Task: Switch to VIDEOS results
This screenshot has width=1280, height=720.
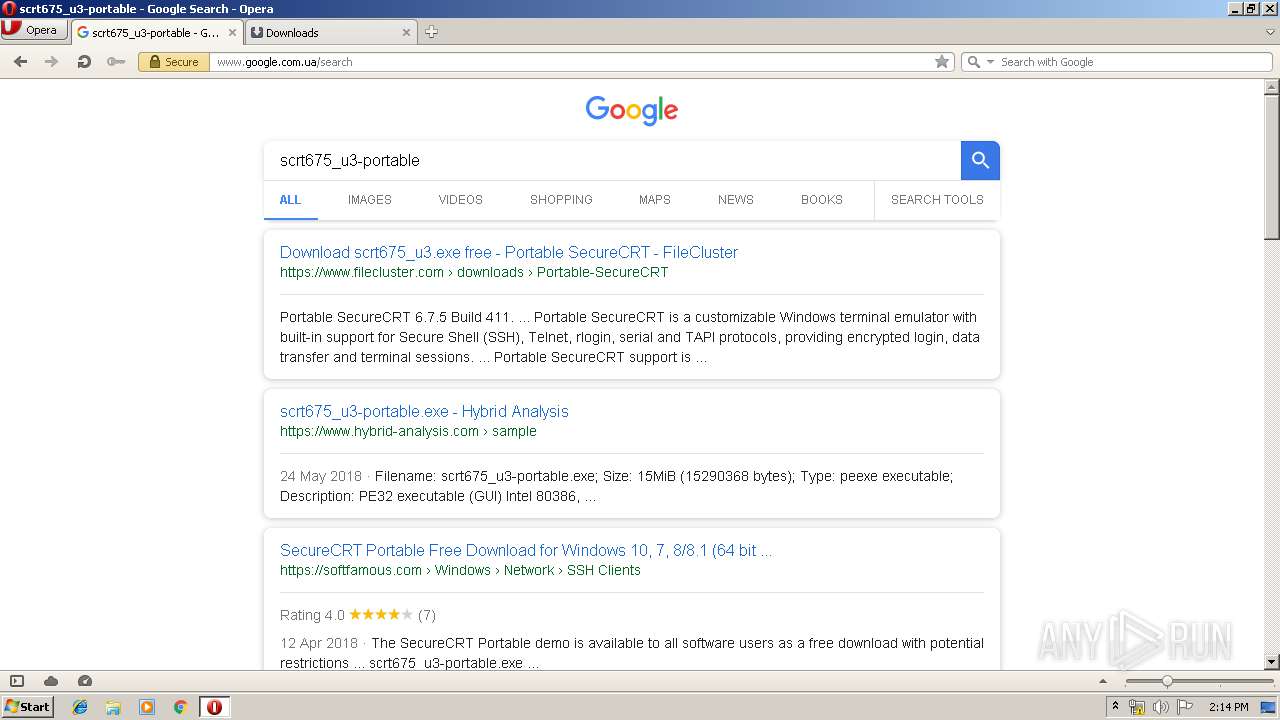Action: point(461,200)
